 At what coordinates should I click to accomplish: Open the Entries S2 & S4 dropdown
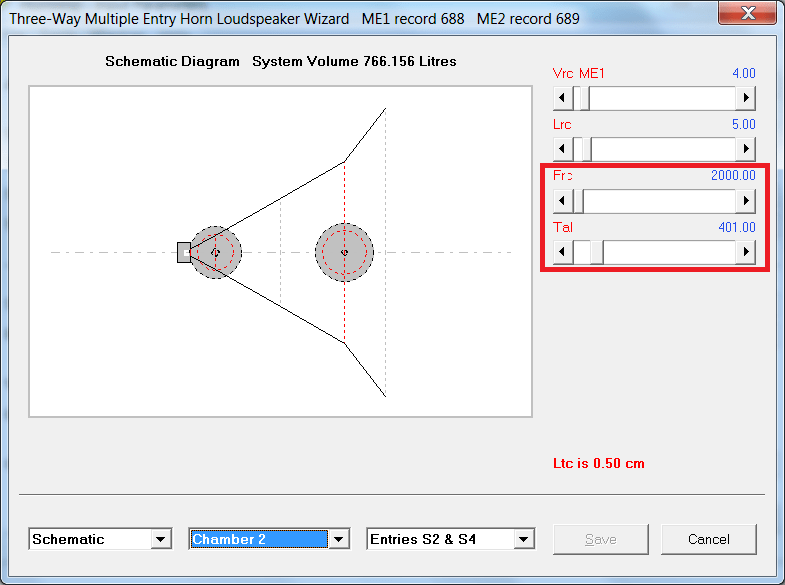coord(524,539)
